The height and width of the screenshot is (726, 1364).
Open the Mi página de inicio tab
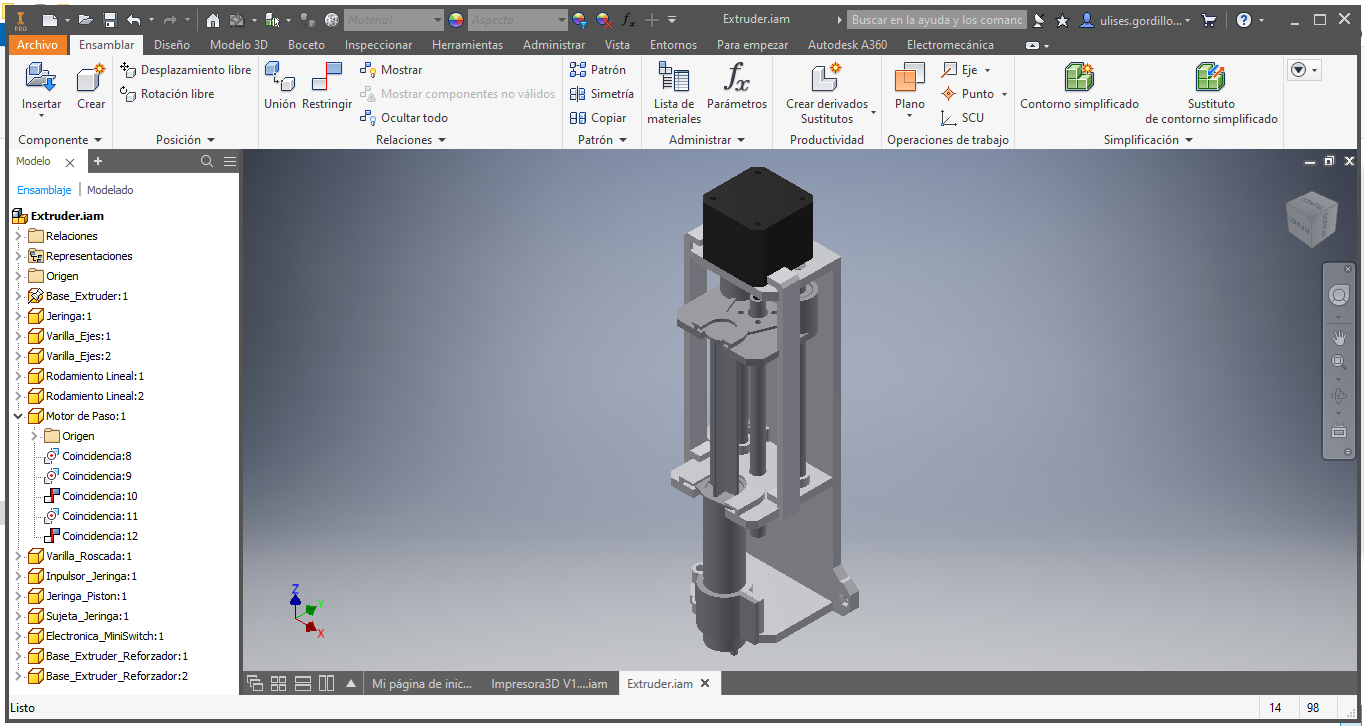click(x=421, y=684)
